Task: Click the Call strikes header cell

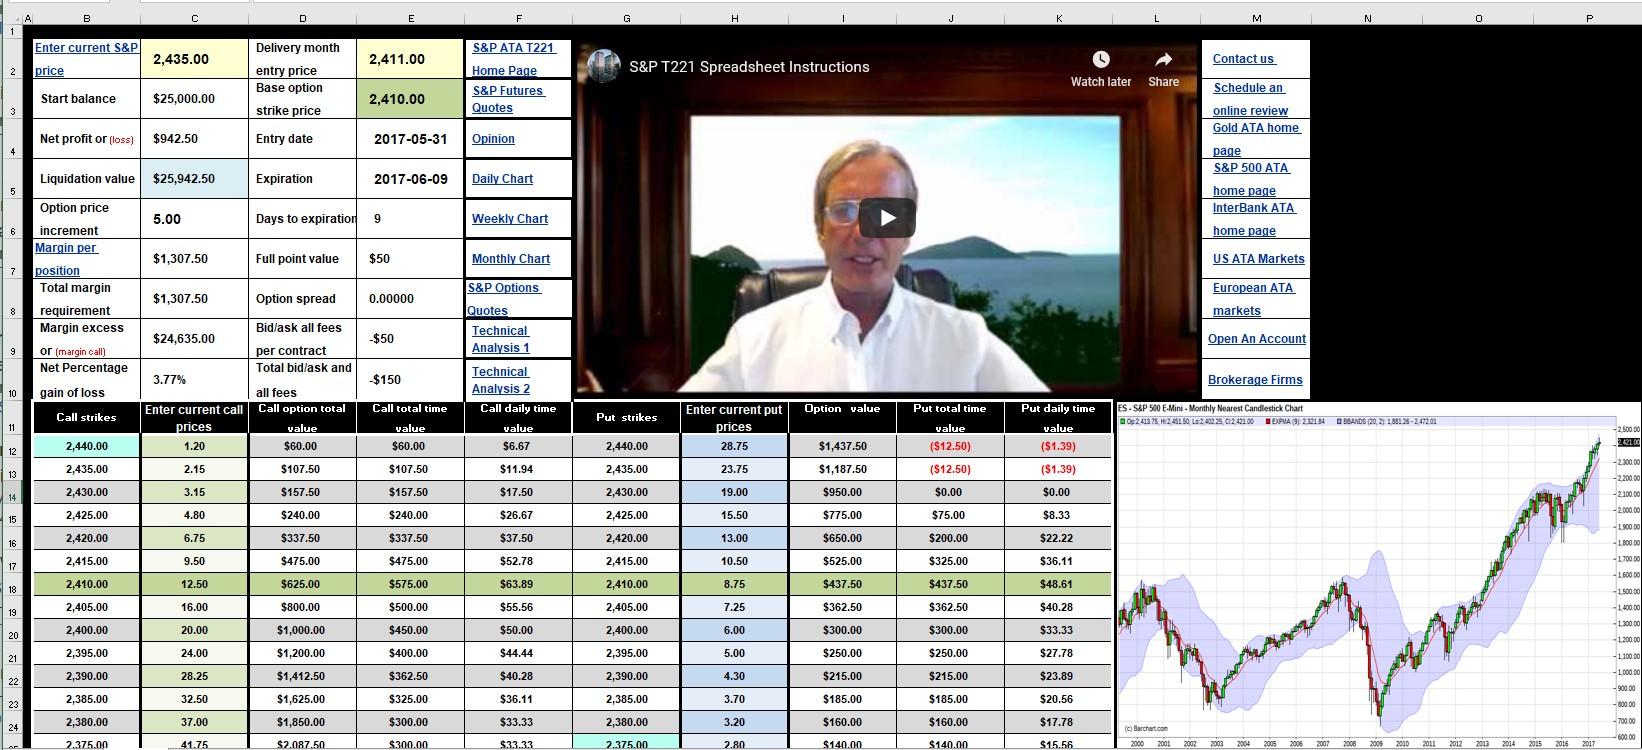Action: 86,417
